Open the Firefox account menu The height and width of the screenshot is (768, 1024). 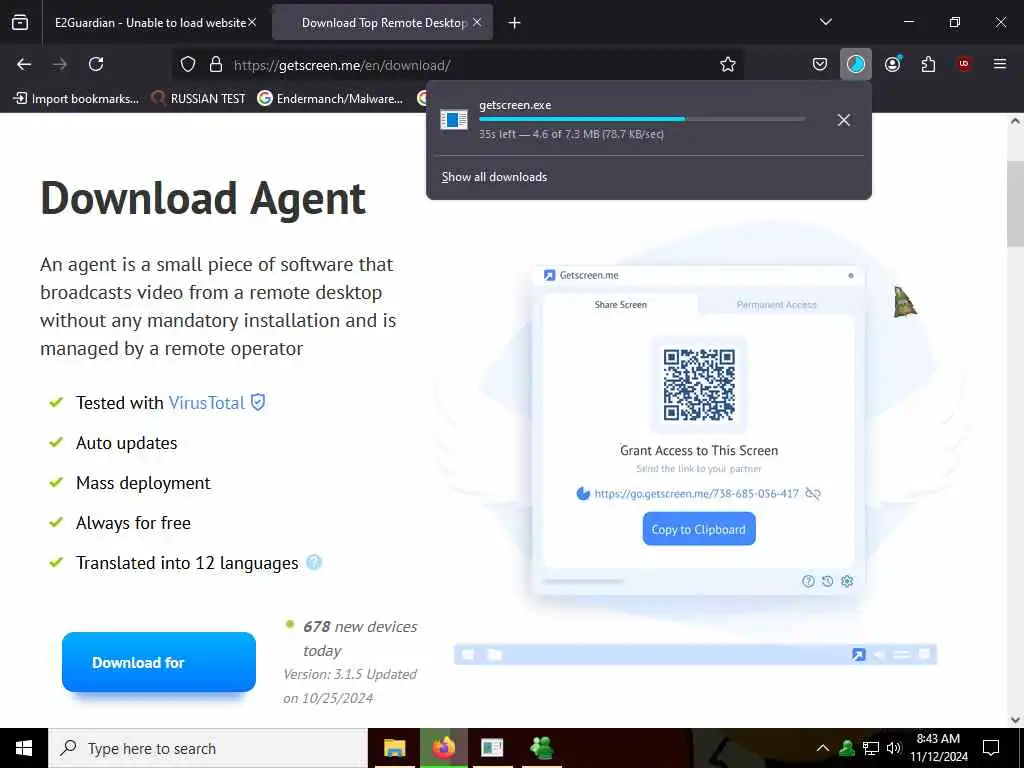tap(893, 64)
